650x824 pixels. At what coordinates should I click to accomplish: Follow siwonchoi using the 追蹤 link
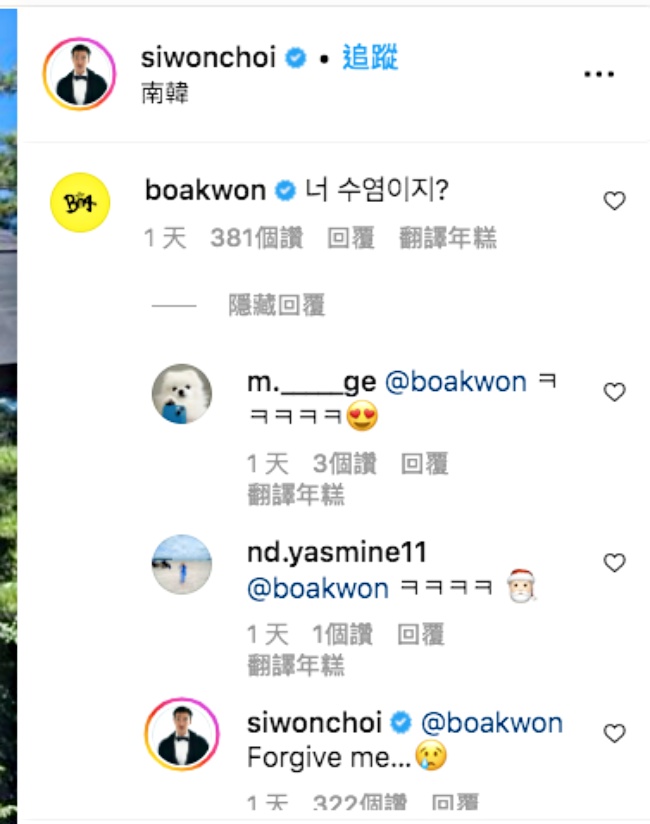click(x=370, y=57)
